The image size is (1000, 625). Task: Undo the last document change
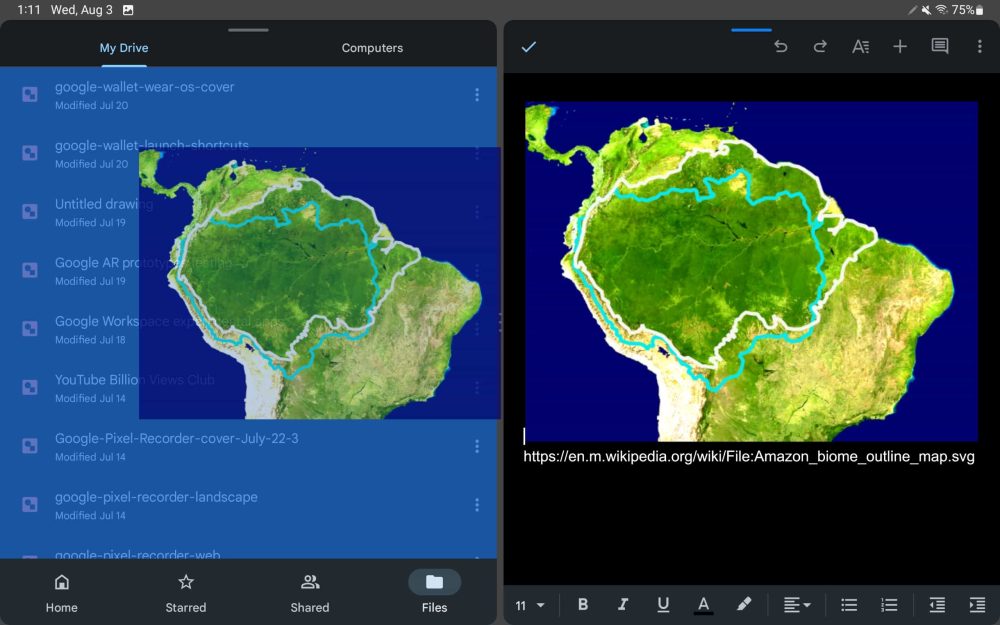click(781, 47)
